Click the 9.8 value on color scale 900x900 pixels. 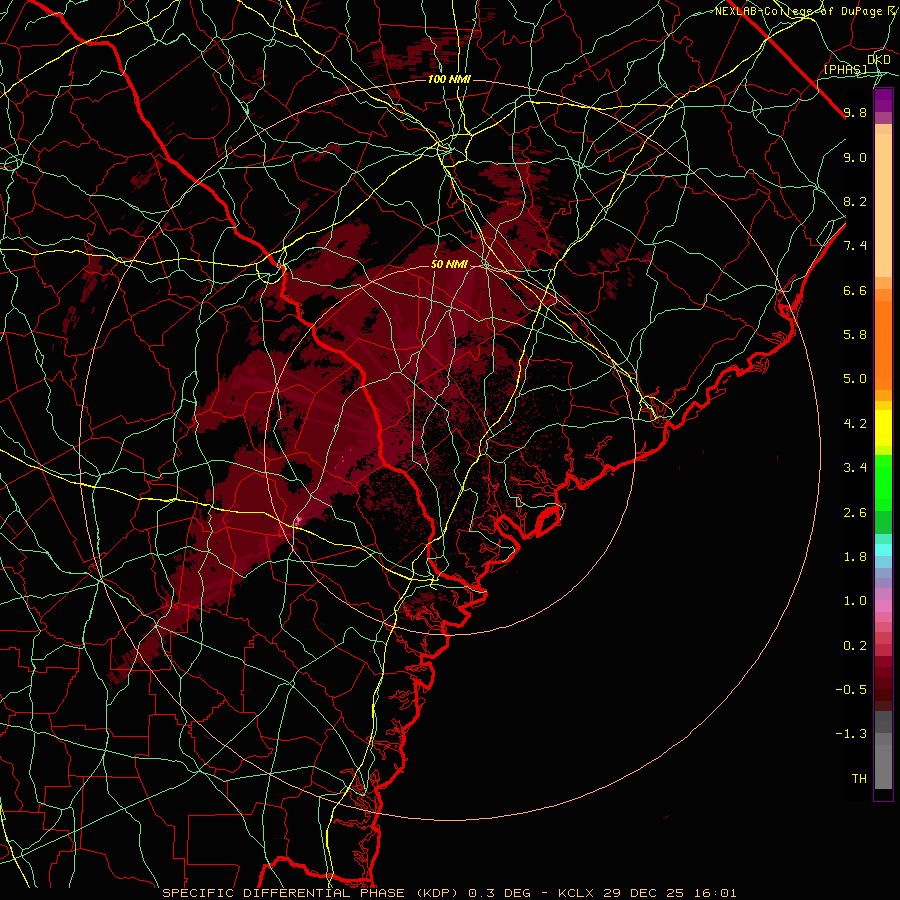pos(855,112)
